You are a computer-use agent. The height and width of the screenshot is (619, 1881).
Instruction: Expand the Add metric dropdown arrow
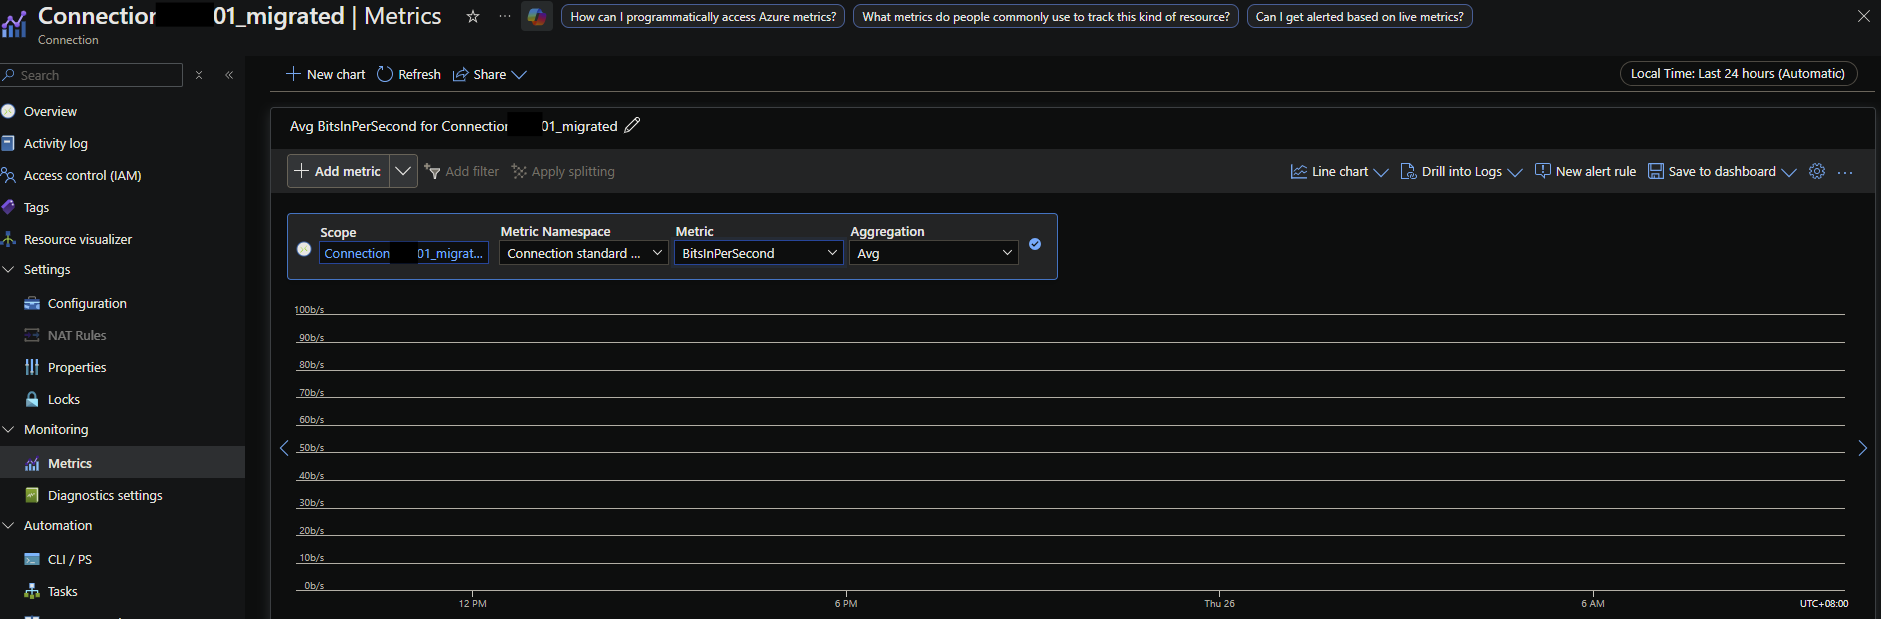(403, 171)
